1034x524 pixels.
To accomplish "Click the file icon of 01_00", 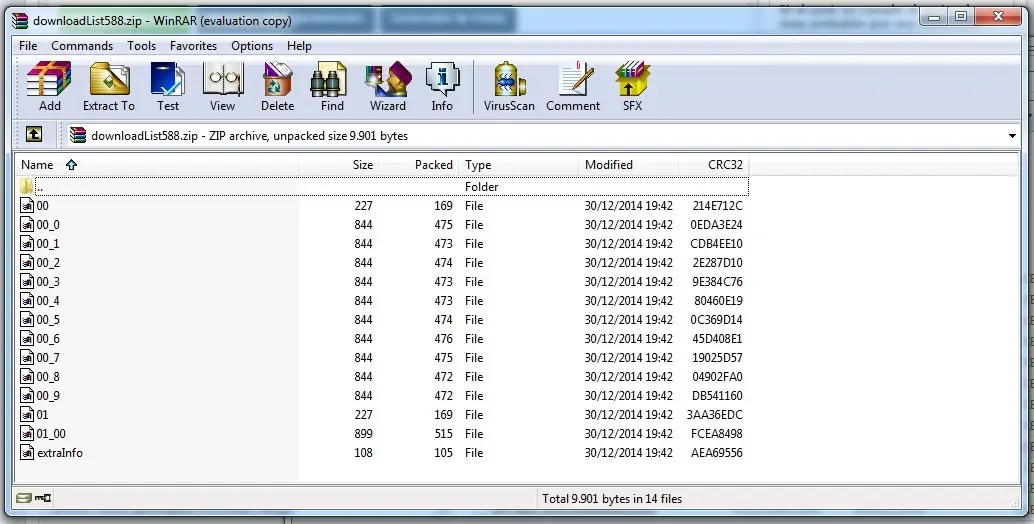I will tap(27, 434).
